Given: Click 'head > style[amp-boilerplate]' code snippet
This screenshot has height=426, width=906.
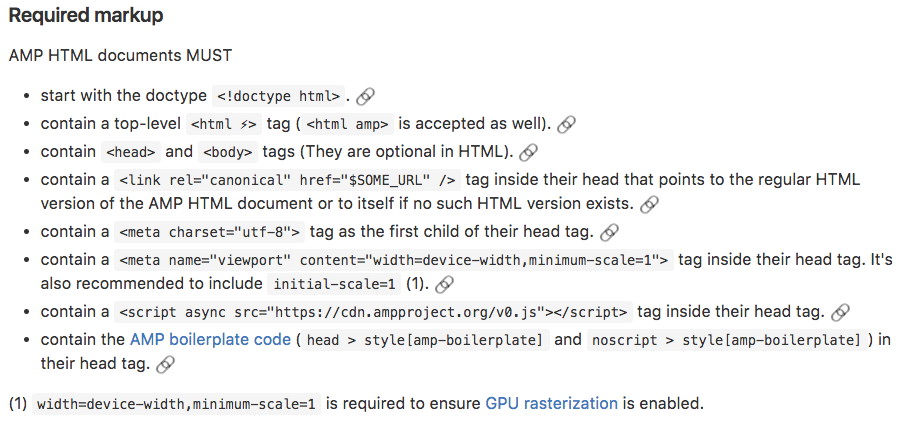Looking at the screenshot, I should coord(425,340).
